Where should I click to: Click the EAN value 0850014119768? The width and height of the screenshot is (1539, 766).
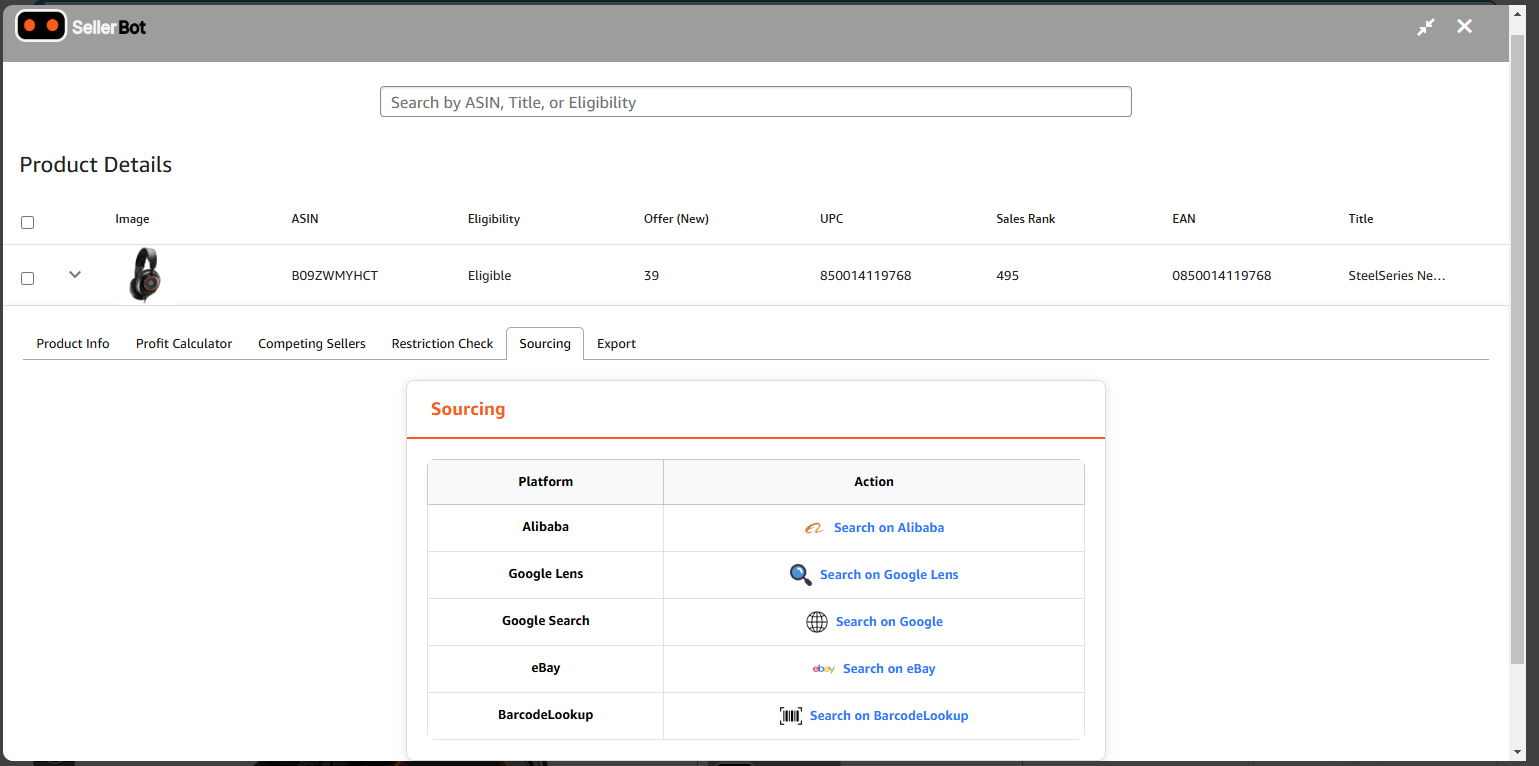pyautogui.click(x=1221, y=275)
